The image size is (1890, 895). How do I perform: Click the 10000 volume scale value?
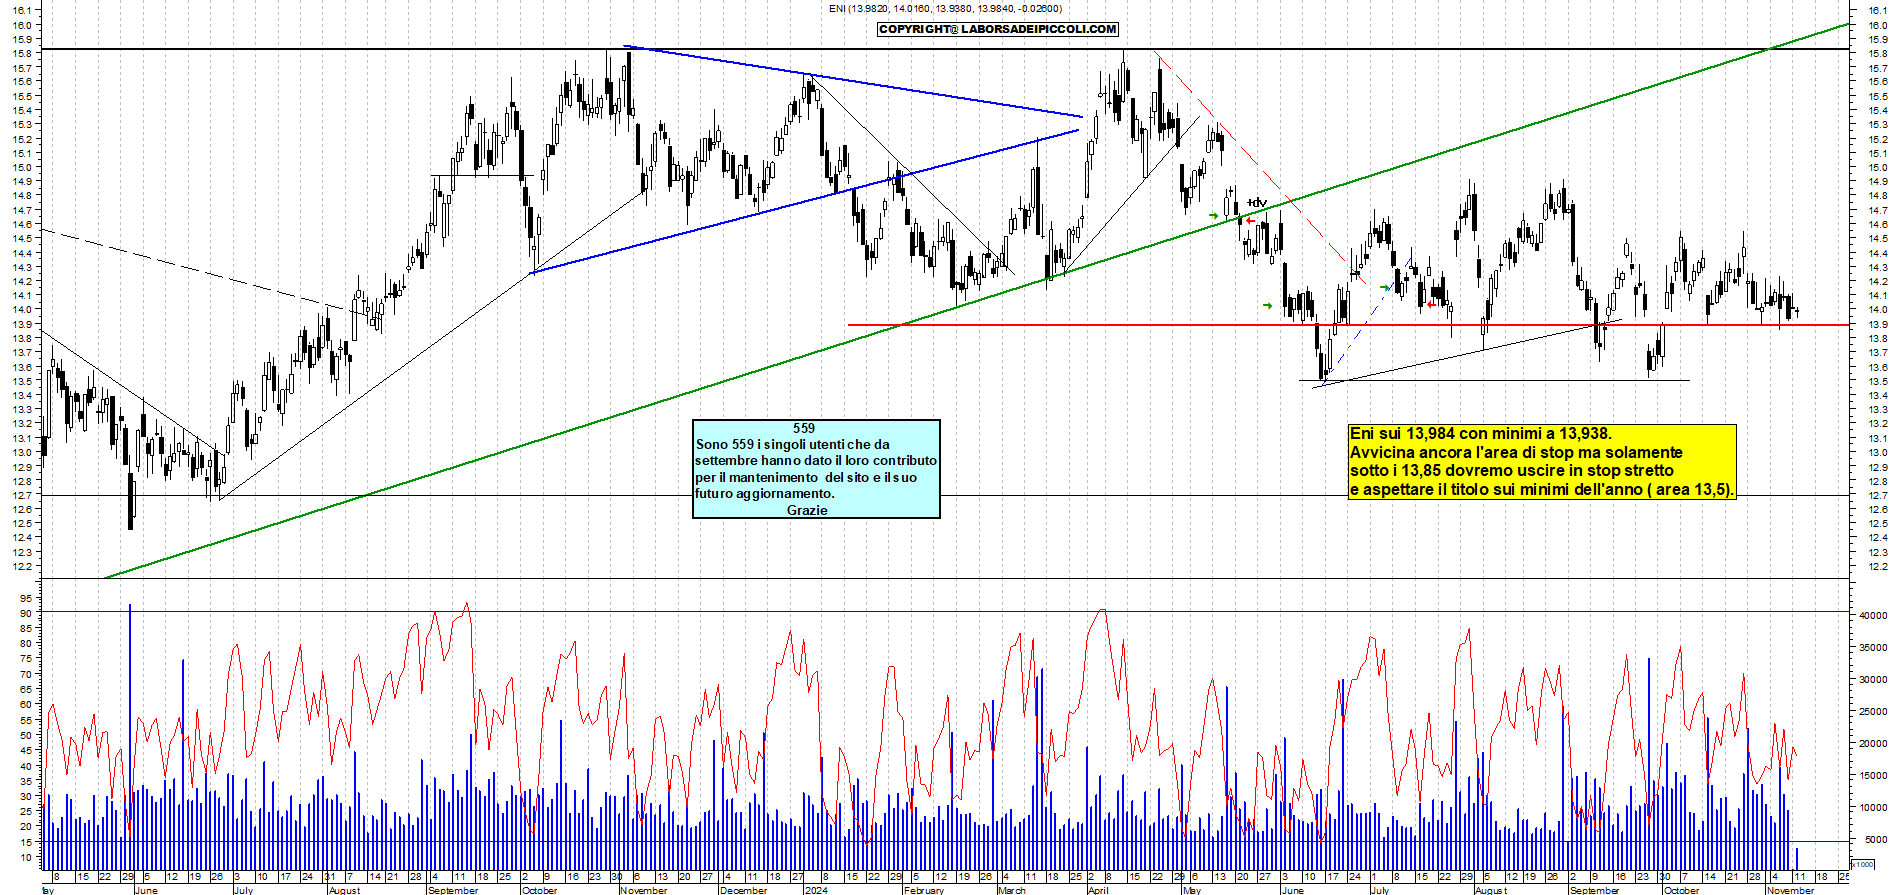click(x=1873, y=808)
